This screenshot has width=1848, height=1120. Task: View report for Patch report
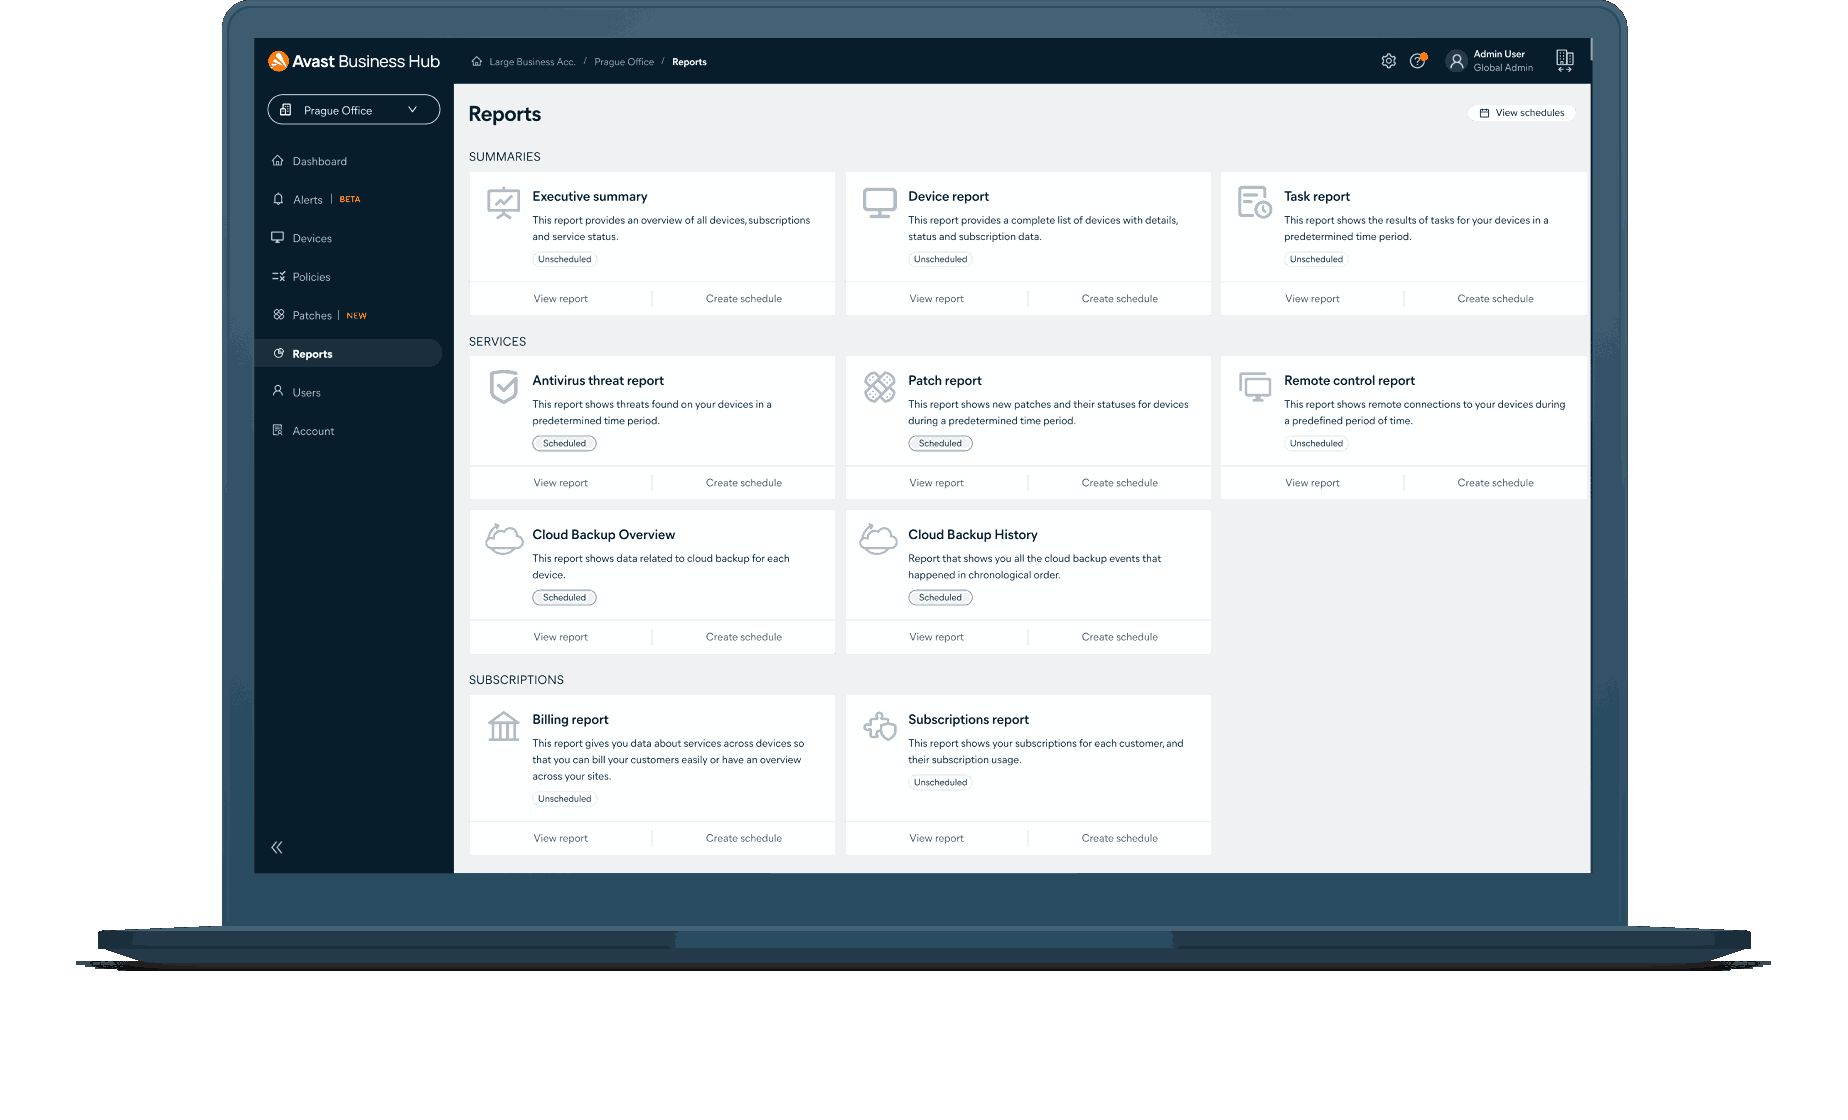tap(936, 482)
